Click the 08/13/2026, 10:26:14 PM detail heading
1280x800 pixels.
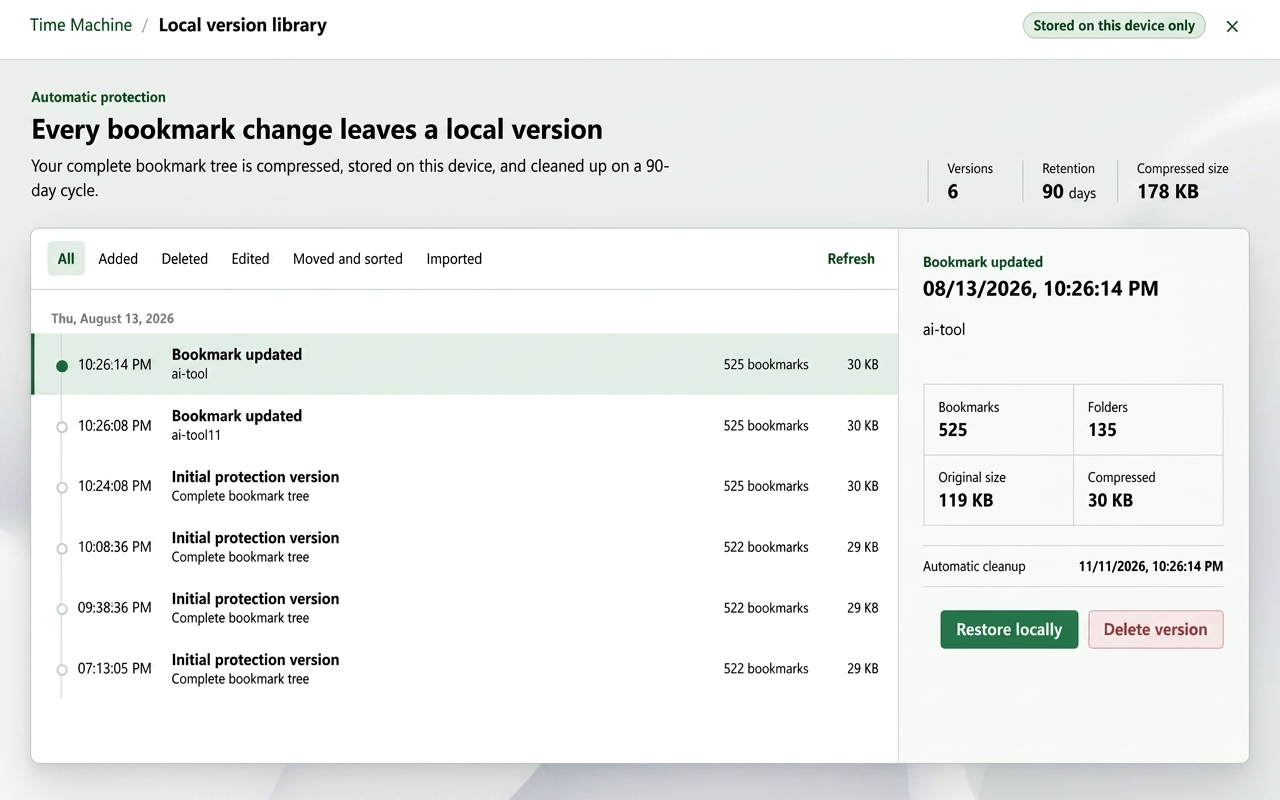point(1041,289)
